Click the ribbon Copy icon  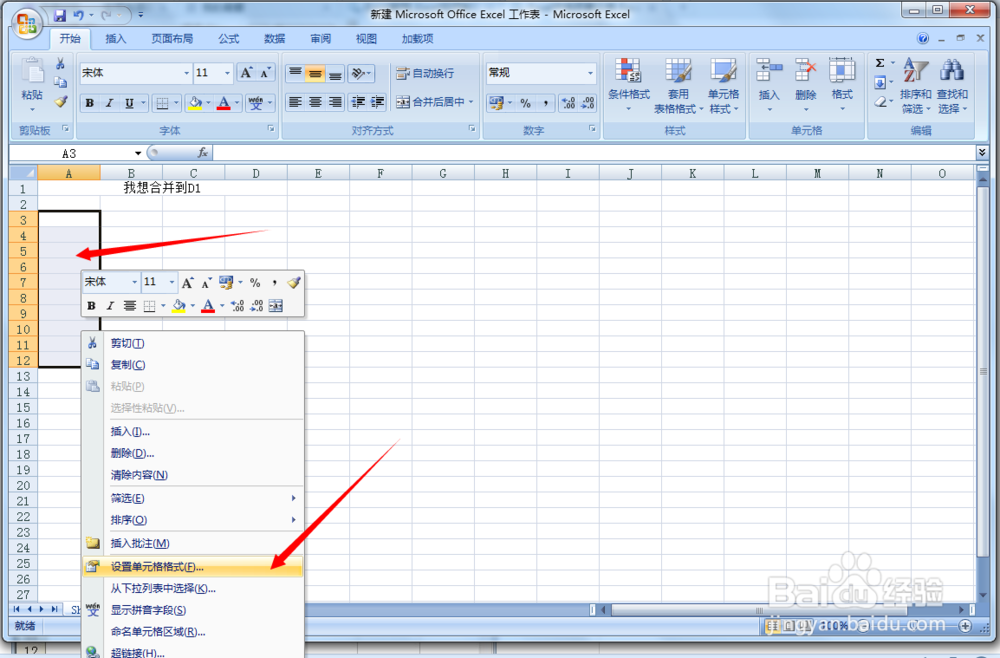[x=61, y=82]
